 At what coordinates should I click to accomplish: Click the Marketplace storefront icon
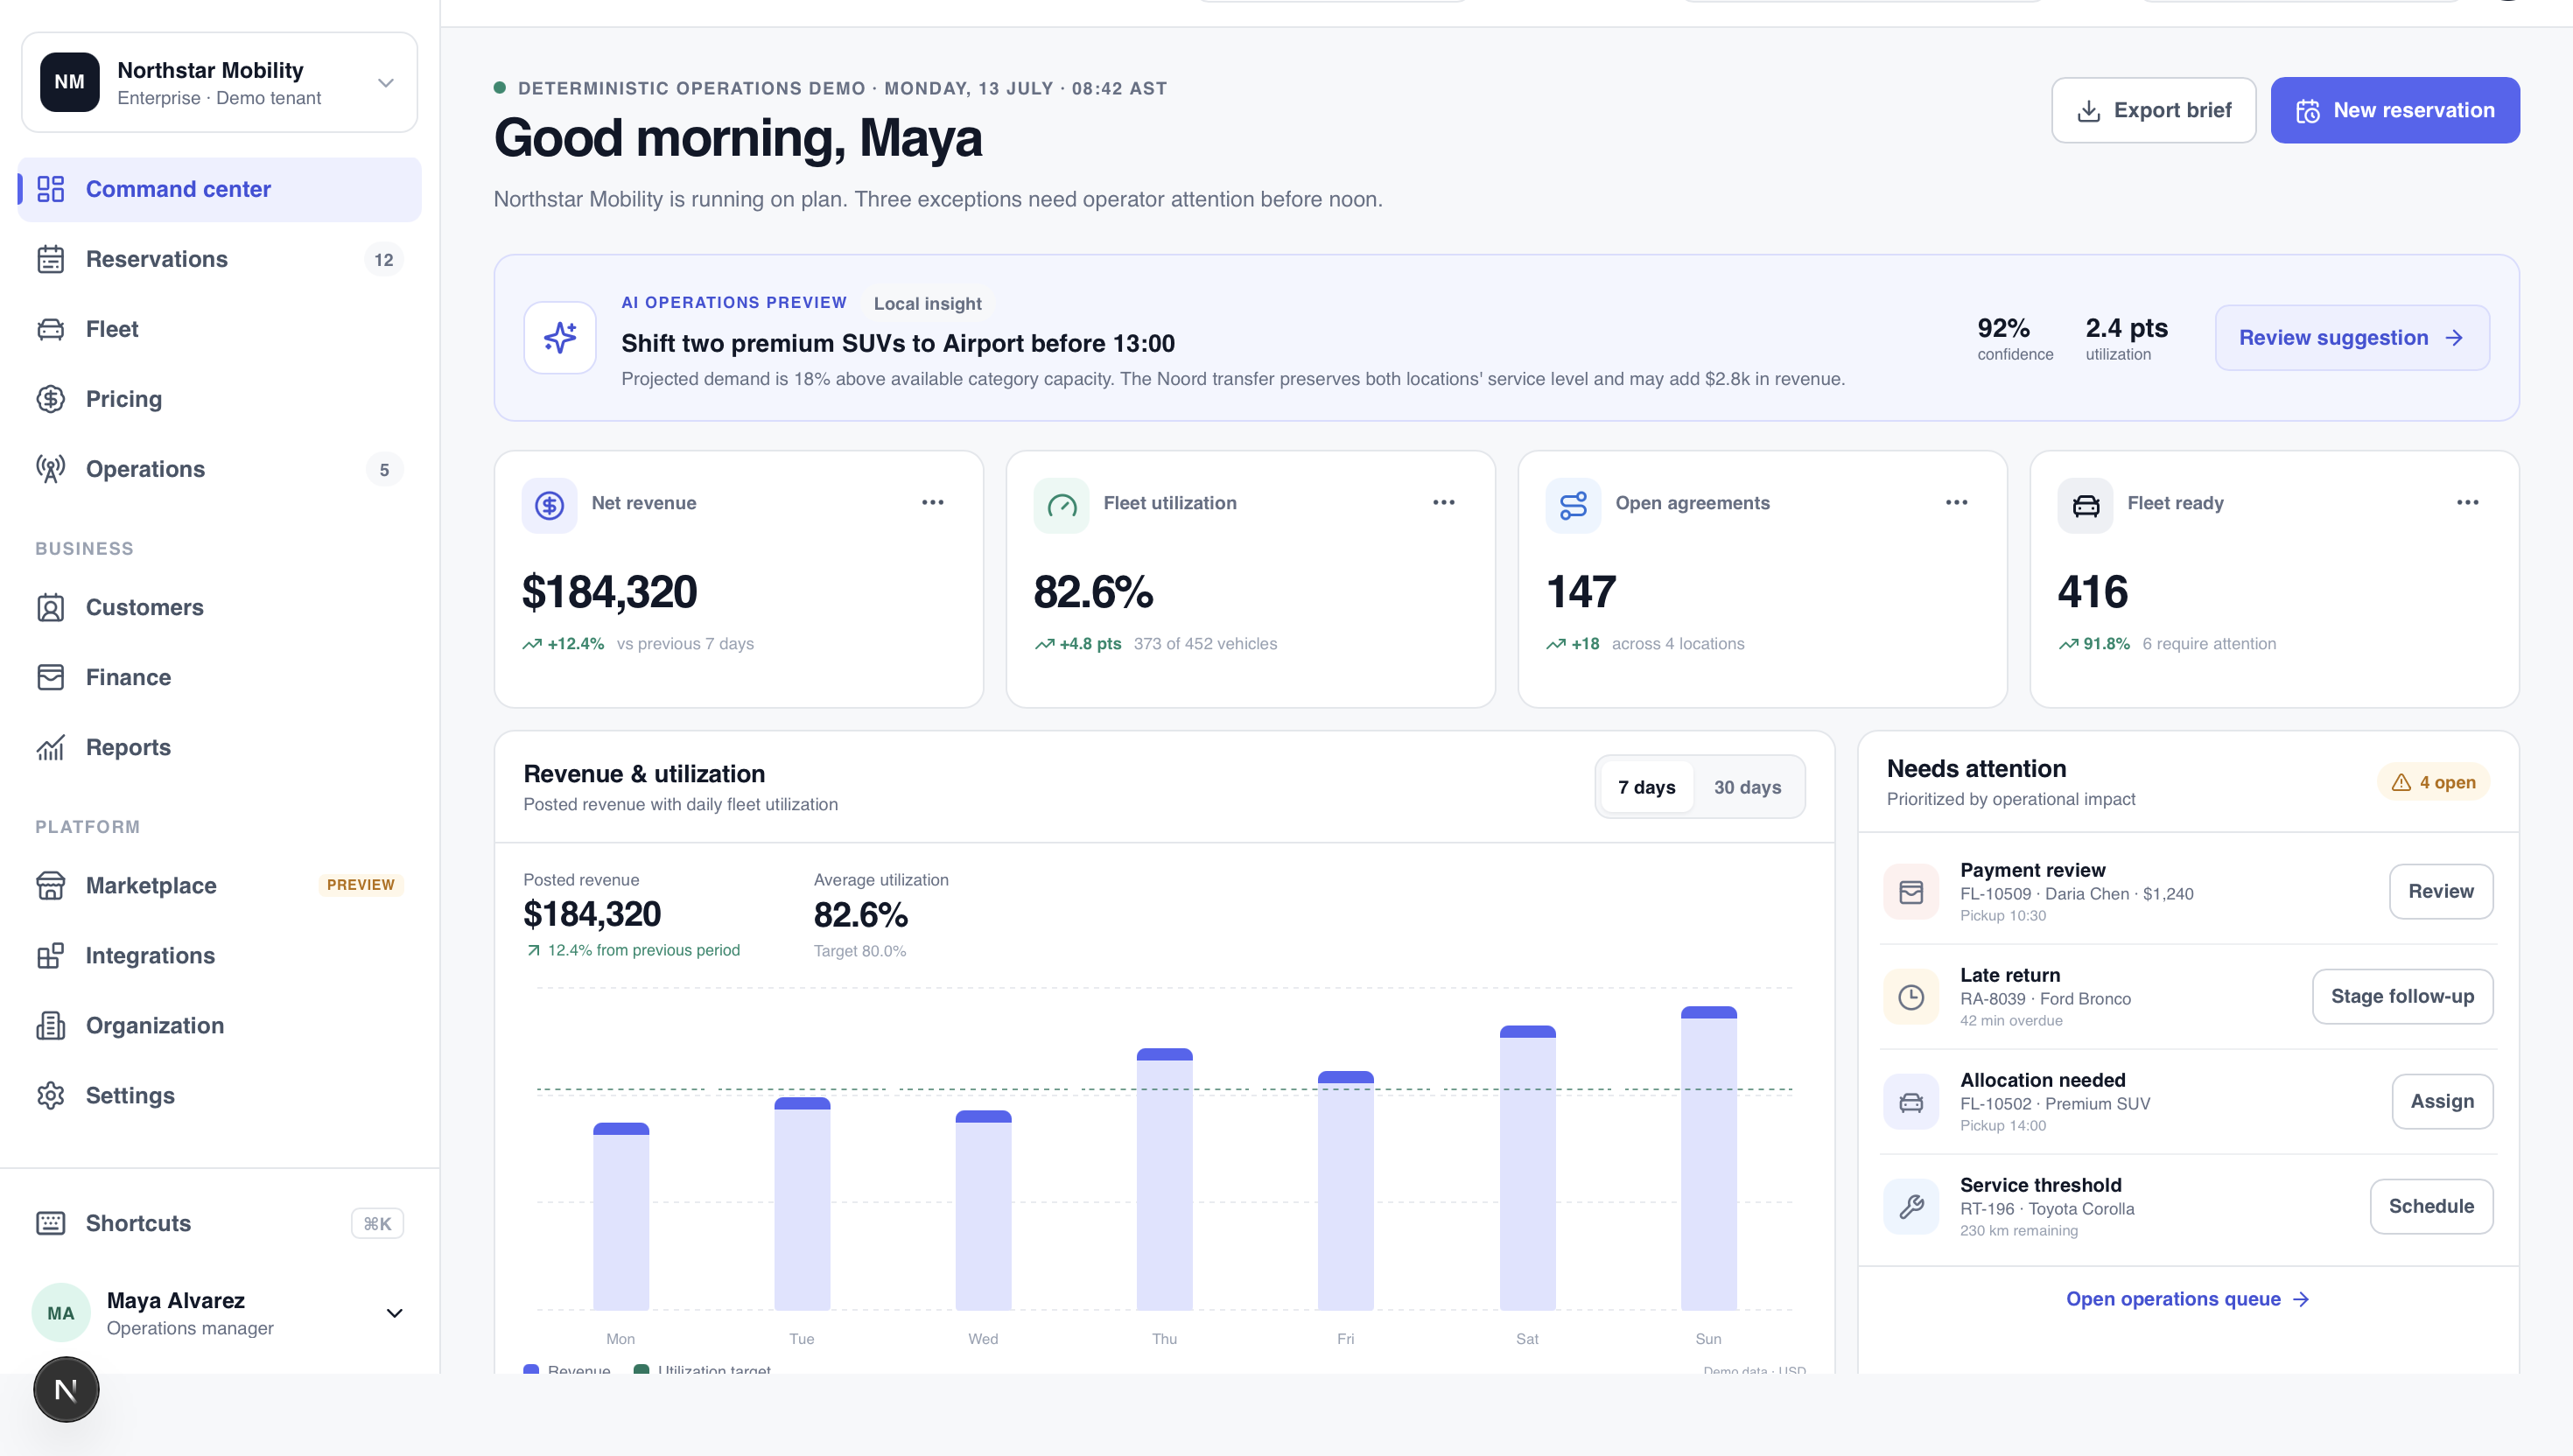tap(50, 885)
